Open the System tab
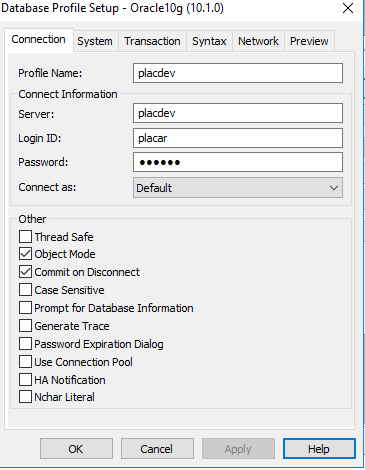This screenshot has width=365, height=470. click(x=95, y=41)
